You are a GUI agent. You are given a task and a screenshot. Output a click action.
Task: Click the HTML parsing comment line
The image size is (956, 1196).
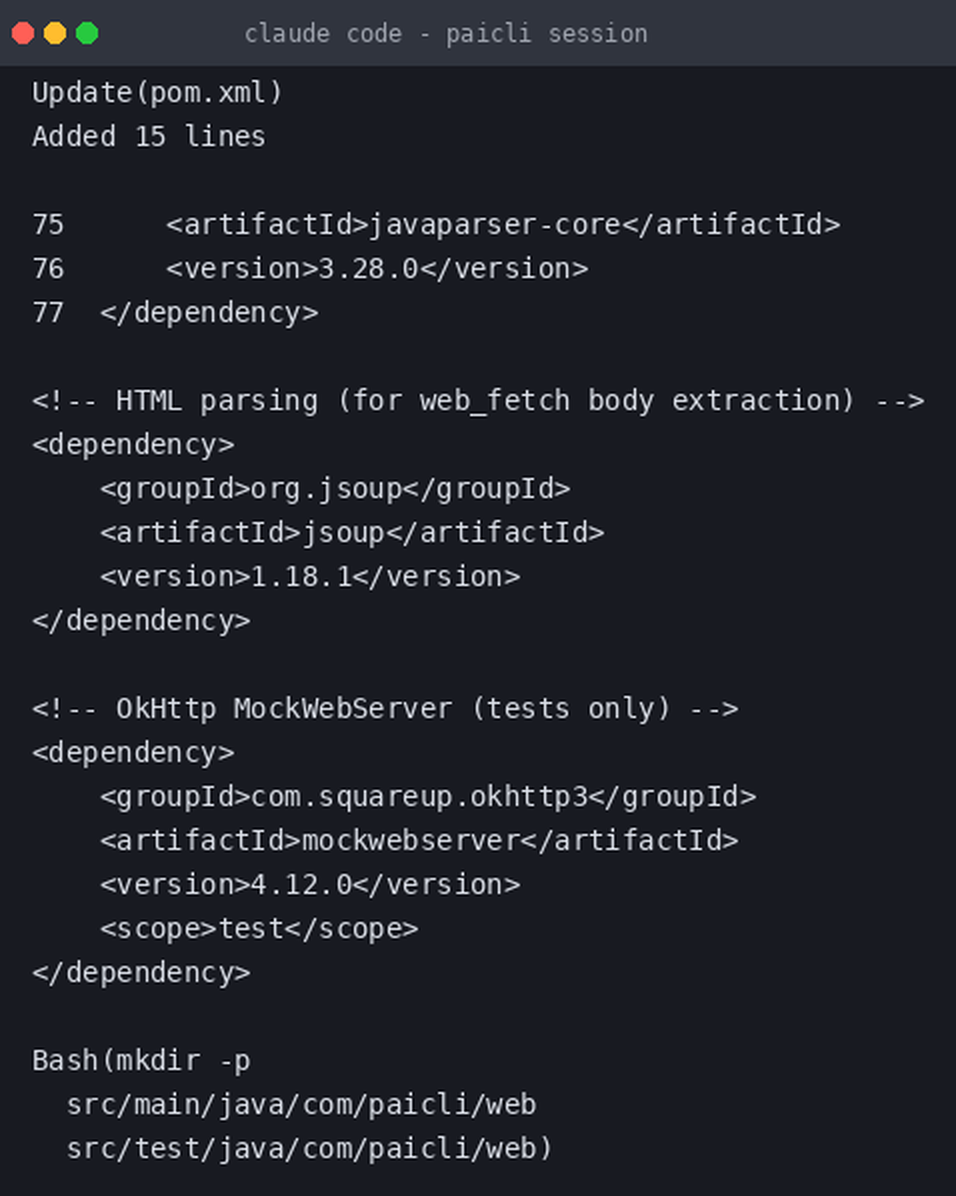pyautogui.click(x=478, y=400)
